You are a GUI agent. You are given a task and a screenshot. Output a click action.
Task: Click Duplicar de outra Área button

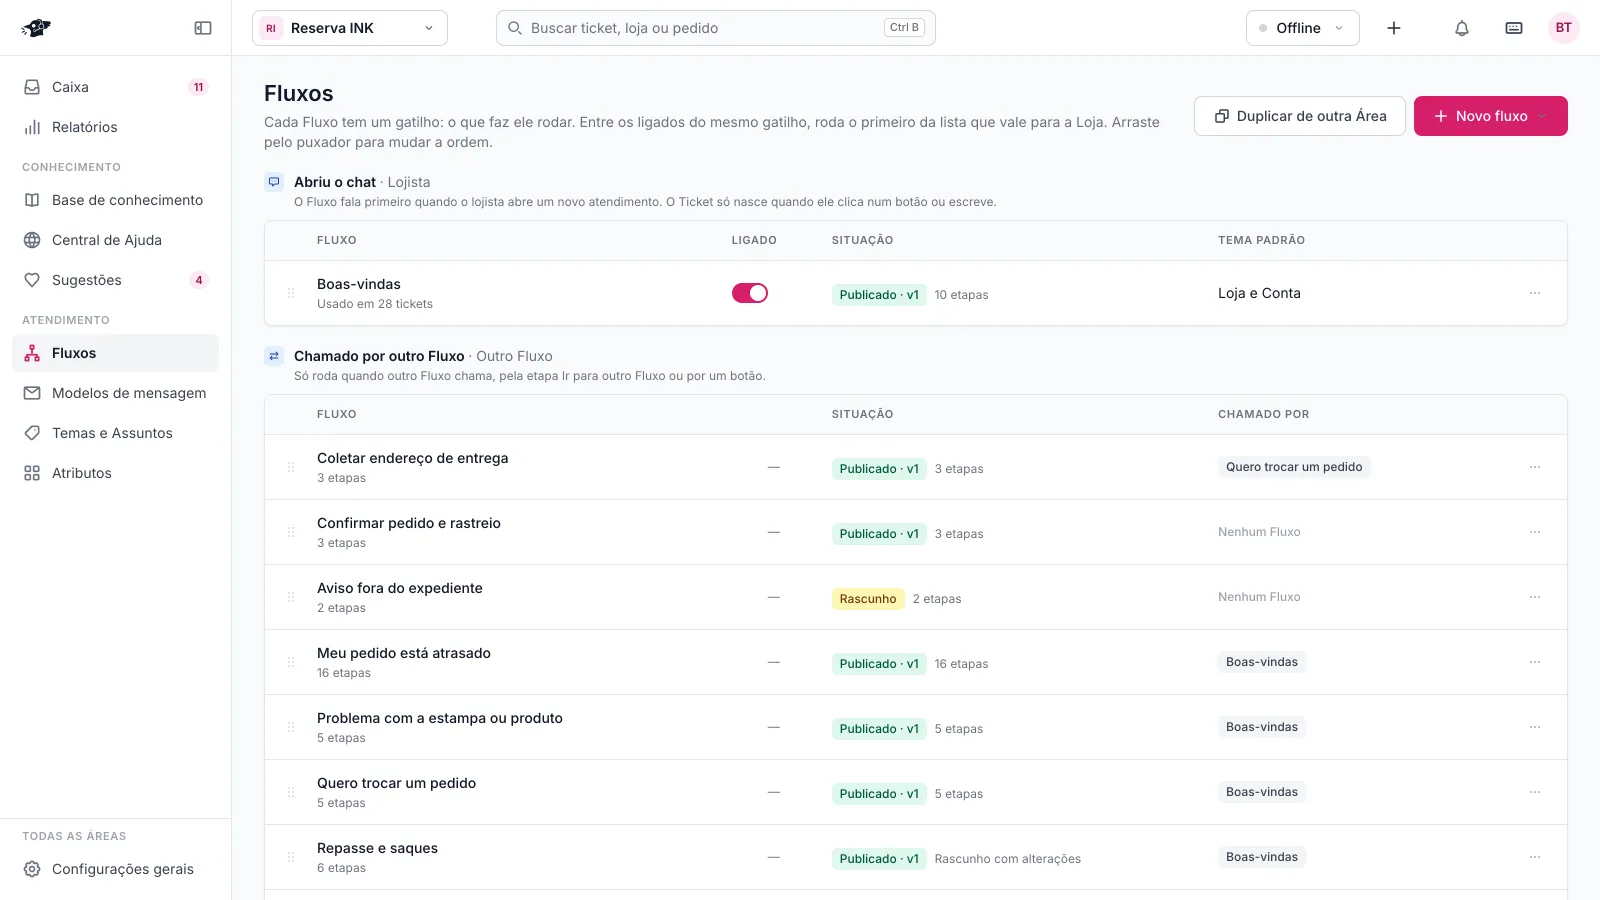tap(1300, 116)
